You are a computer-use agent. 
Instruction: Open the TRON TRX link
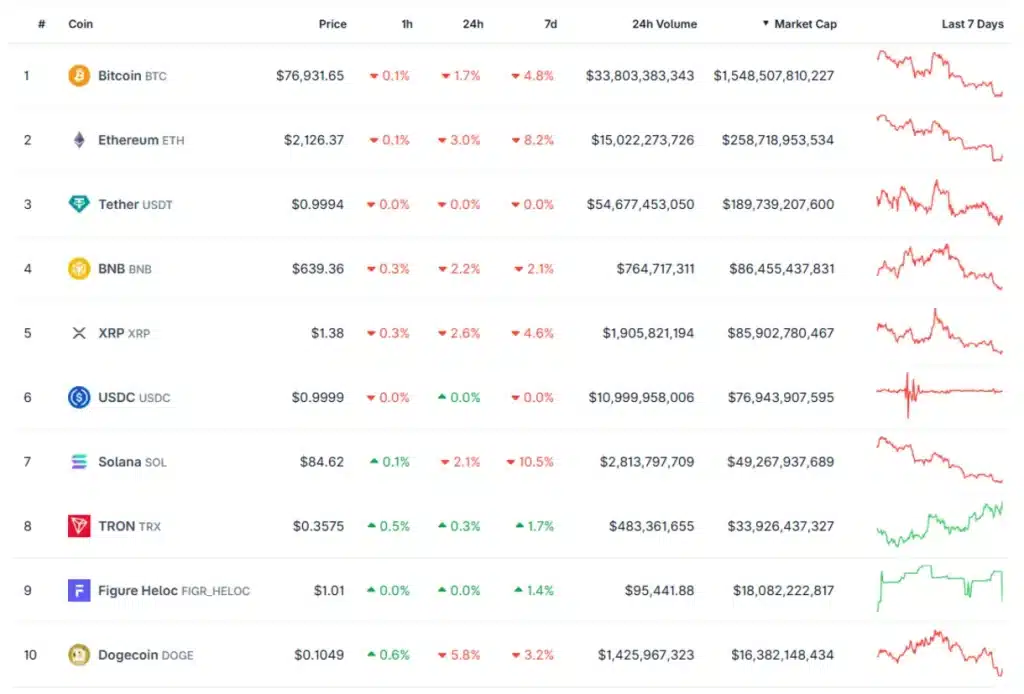(129, 526)
